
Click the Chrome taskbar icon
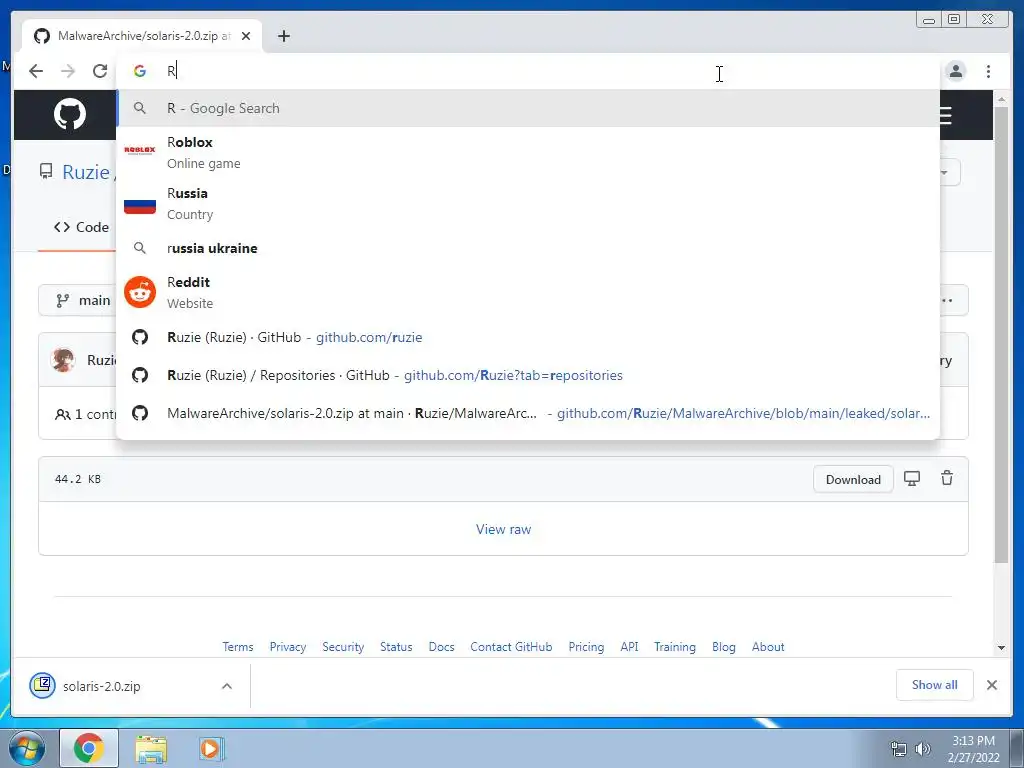point(89,748)
